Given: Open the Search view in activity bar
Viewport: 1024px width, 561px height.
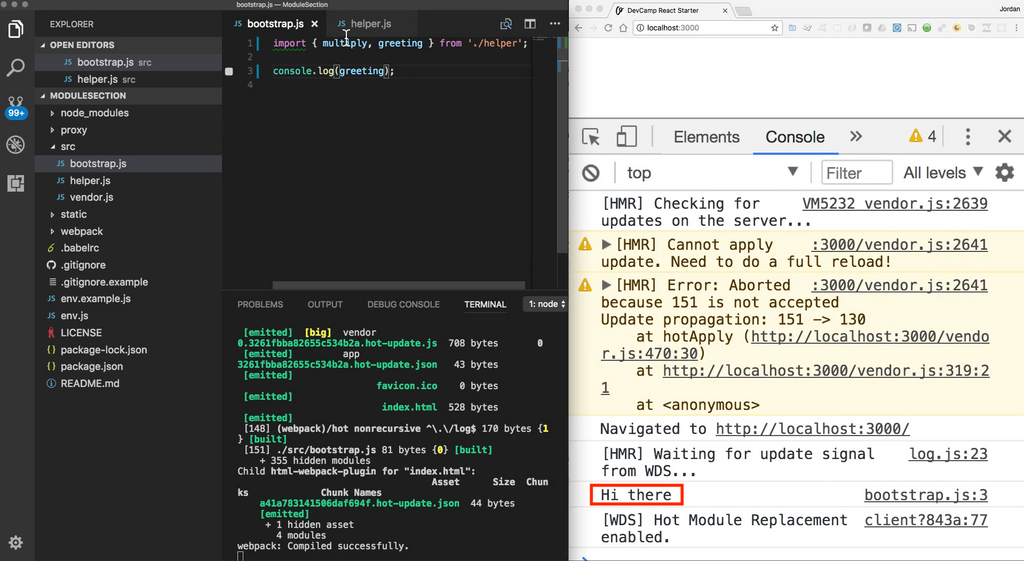Looking at the screenshot, I should click(x=16, y=68).
